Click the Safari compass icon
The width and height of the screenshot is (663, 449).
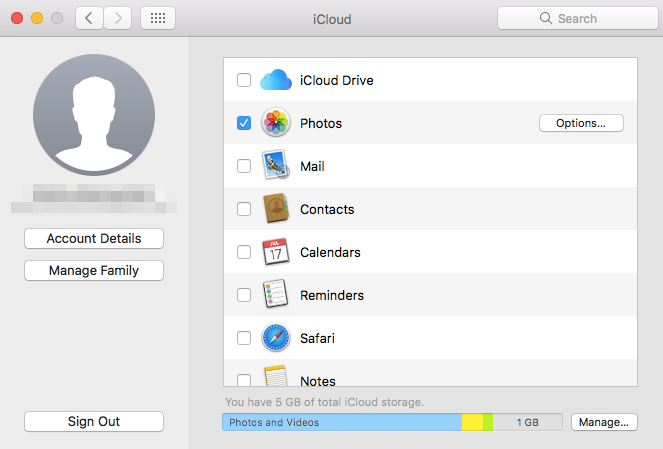click(276, 338)
